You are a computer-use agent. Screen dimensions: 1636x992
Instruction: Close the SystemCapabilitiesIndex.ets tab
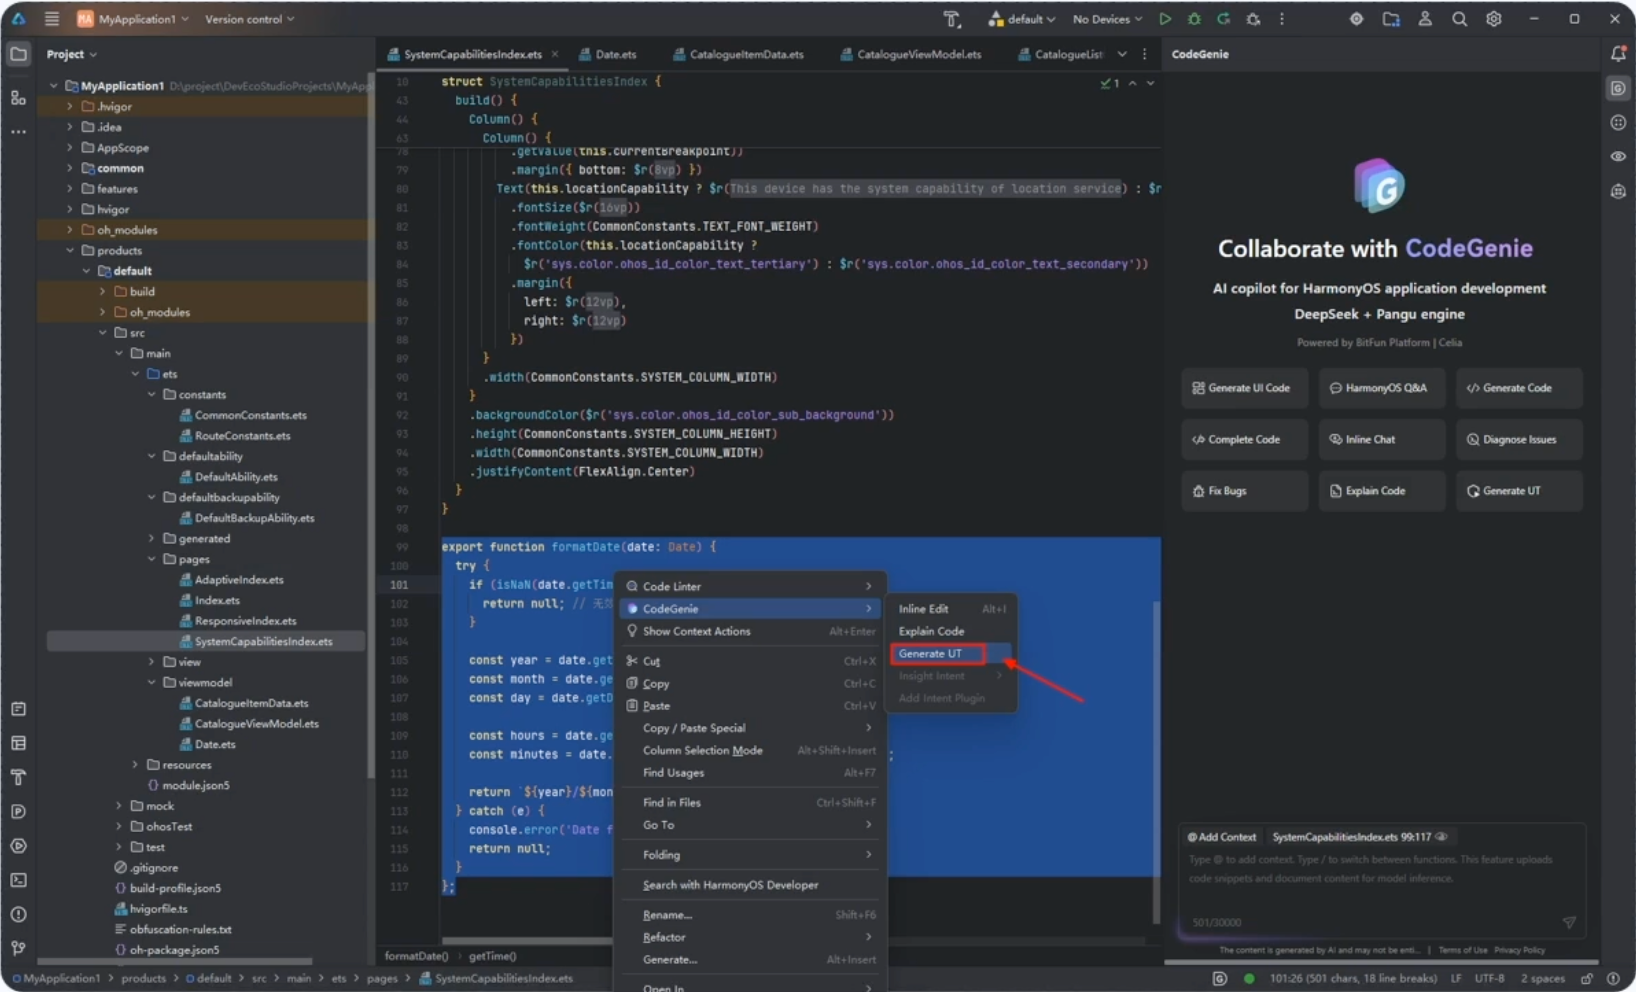pyautogui.click(x=555, y=54)
